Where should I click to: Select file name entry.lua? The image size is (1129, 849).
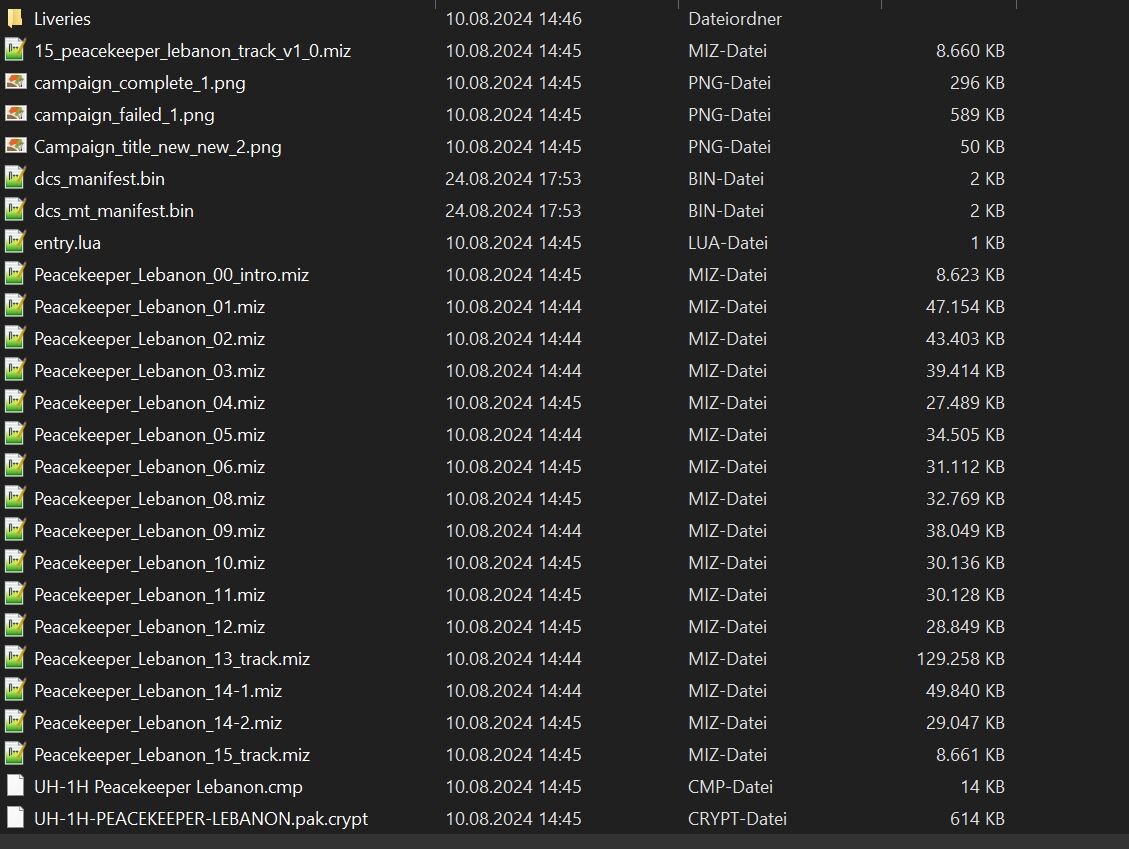coord(67,243)
